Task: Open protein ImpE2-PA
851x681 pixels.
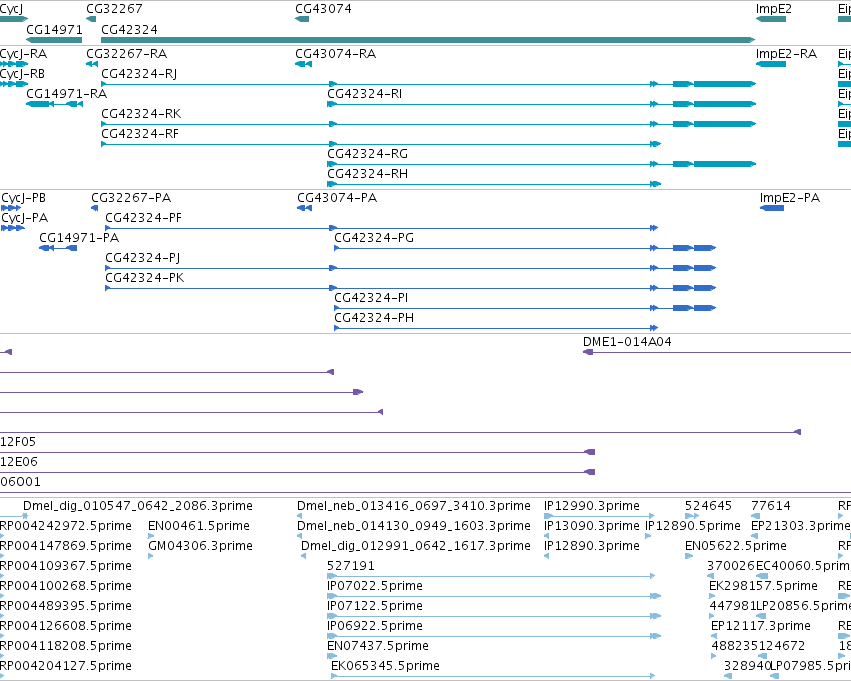Action: tap(790, 198)
